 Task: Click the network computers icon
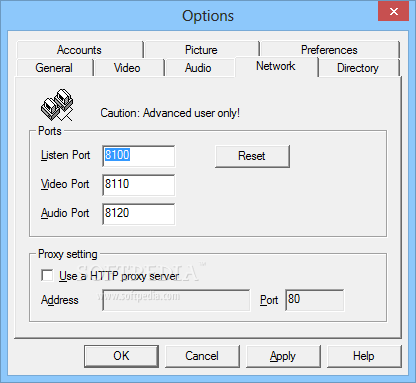tap(57, 105)
